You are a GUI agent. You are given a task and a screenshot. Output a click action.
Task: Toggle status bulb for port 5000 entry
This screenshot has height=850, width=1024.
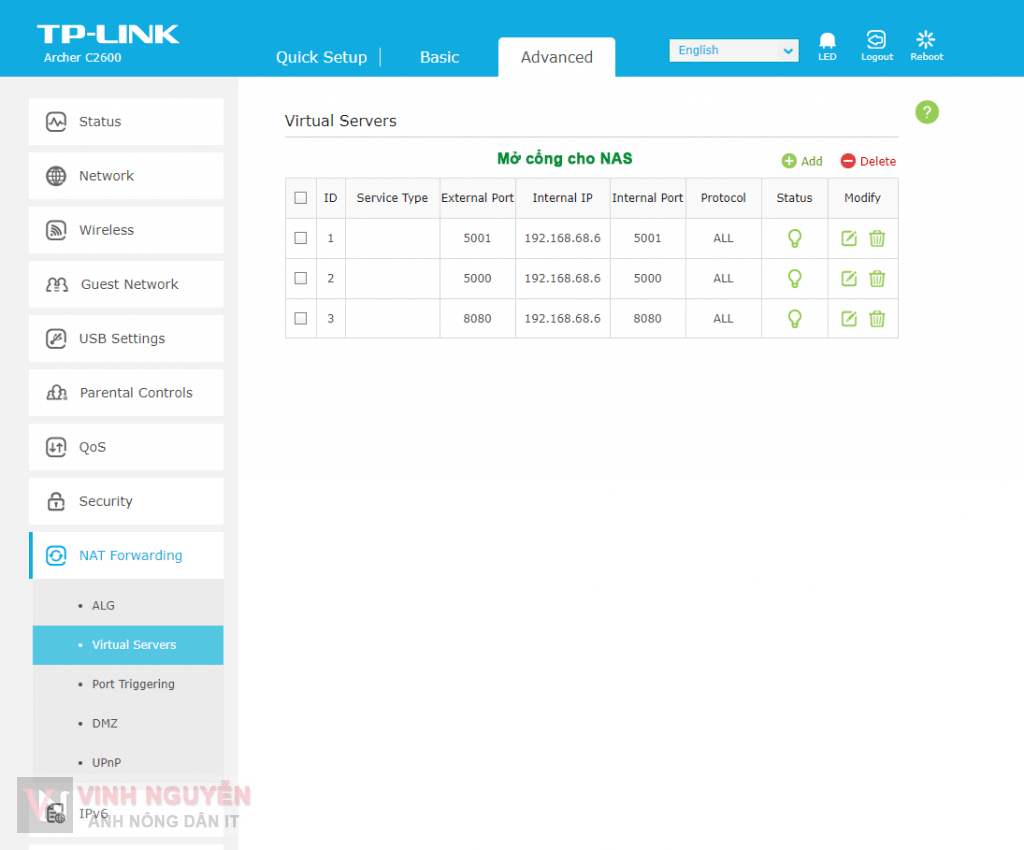(x=794, y=278)
